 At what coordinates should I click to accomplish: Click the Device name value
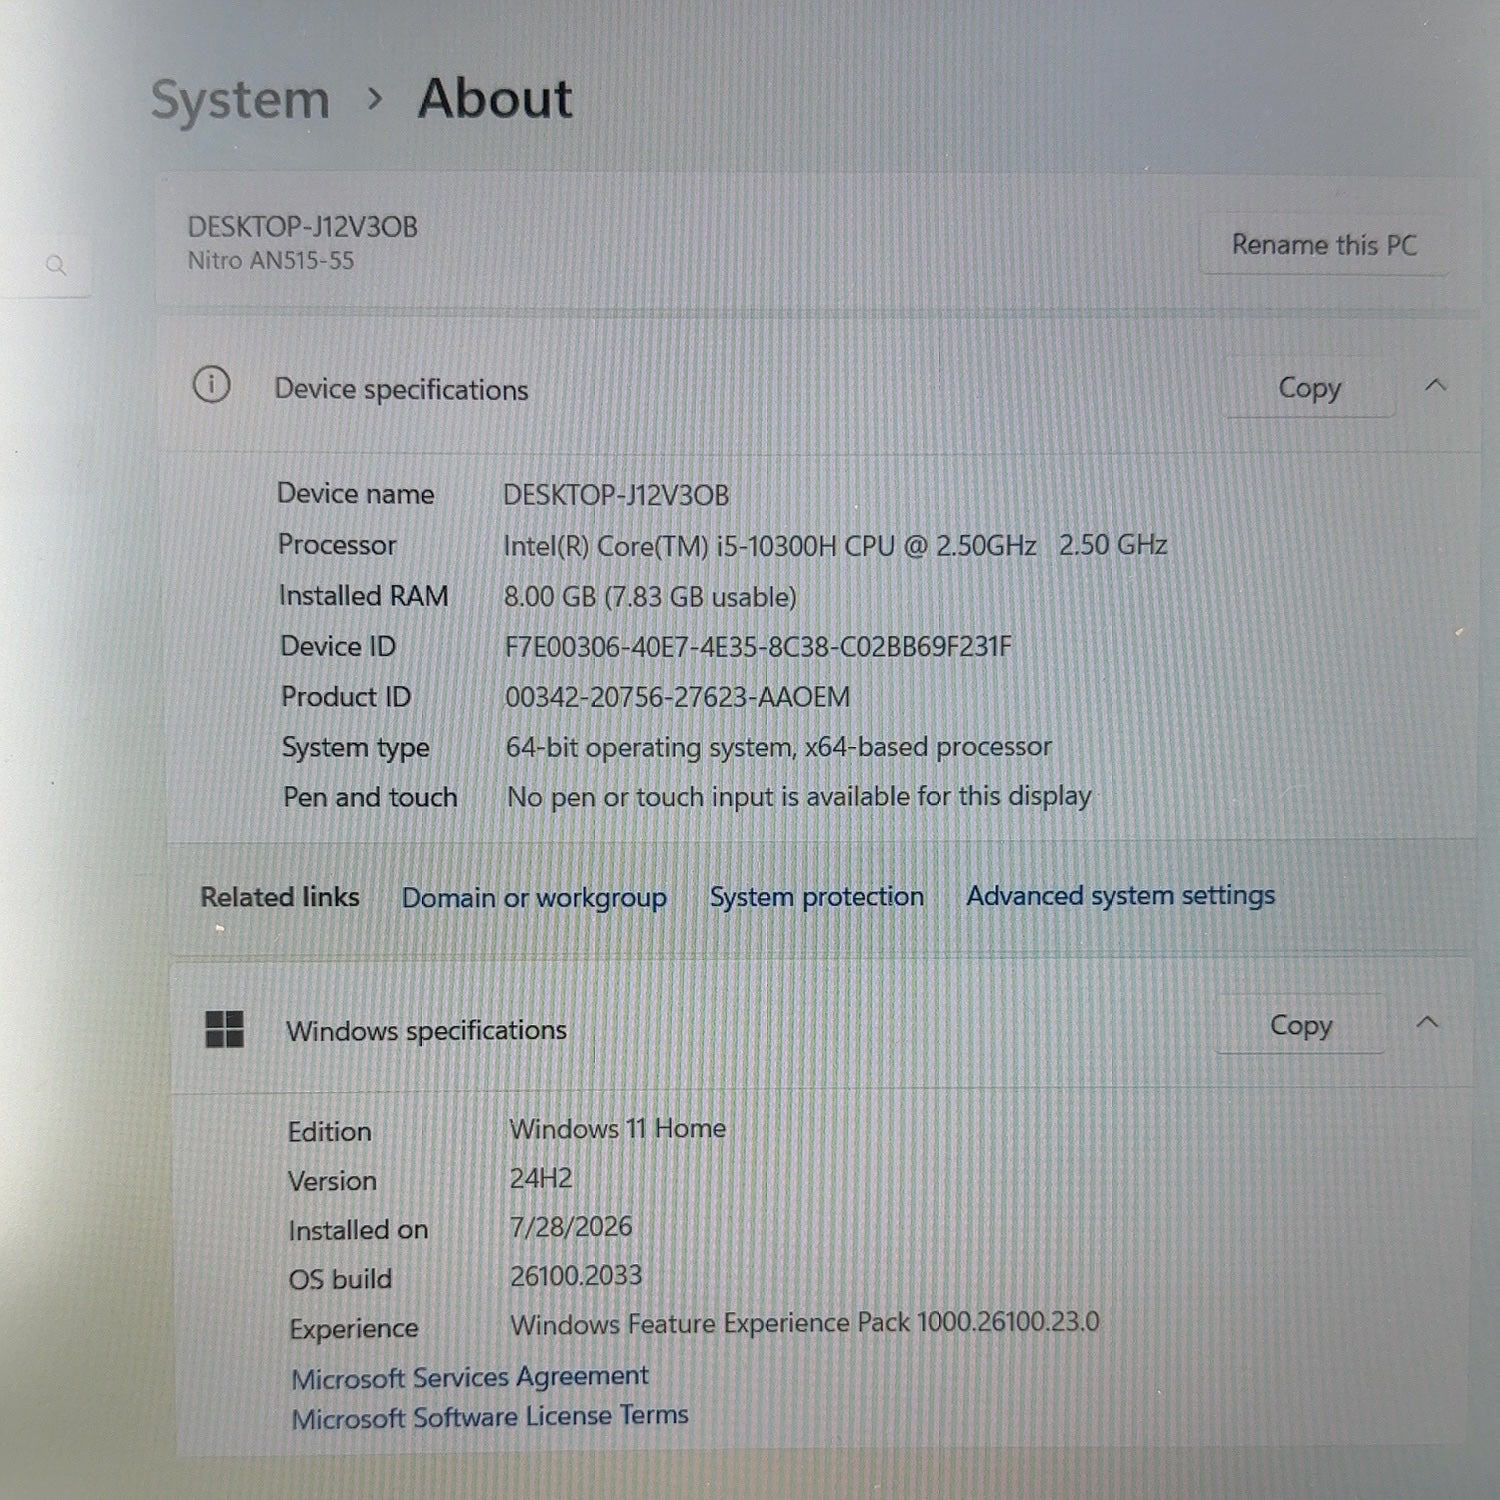[616, 495]
